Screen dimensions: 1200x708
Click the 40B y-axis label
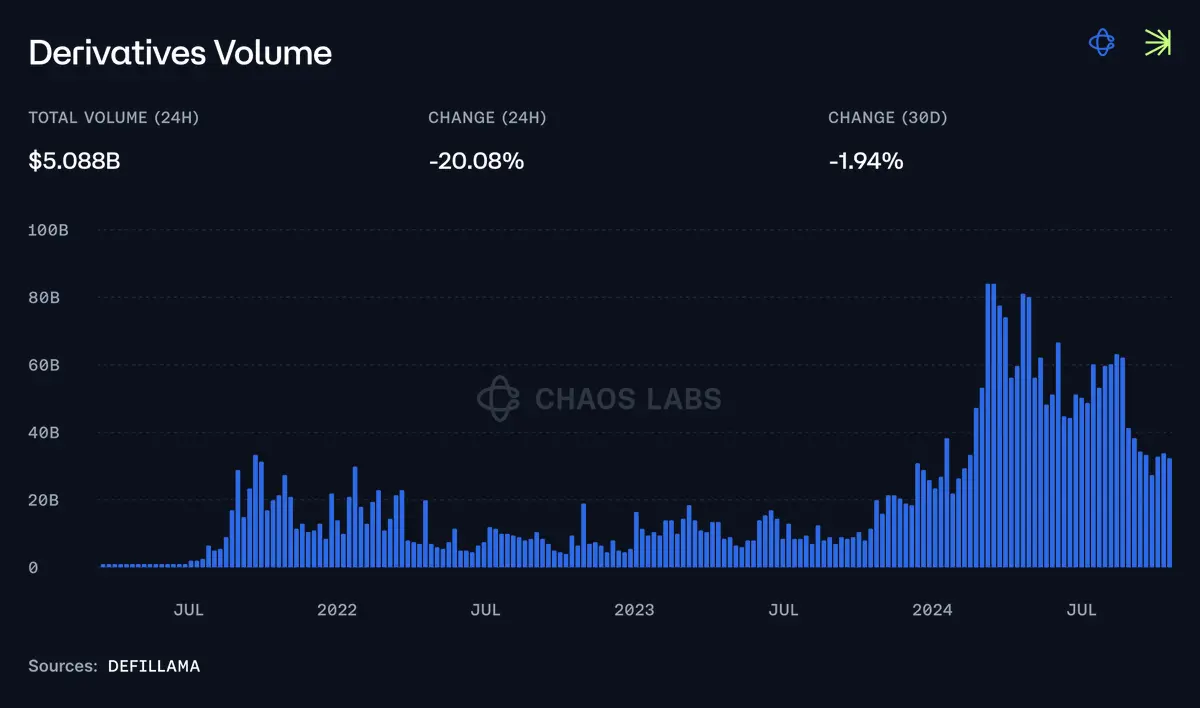pyautogui.click(x=44, y=433)
